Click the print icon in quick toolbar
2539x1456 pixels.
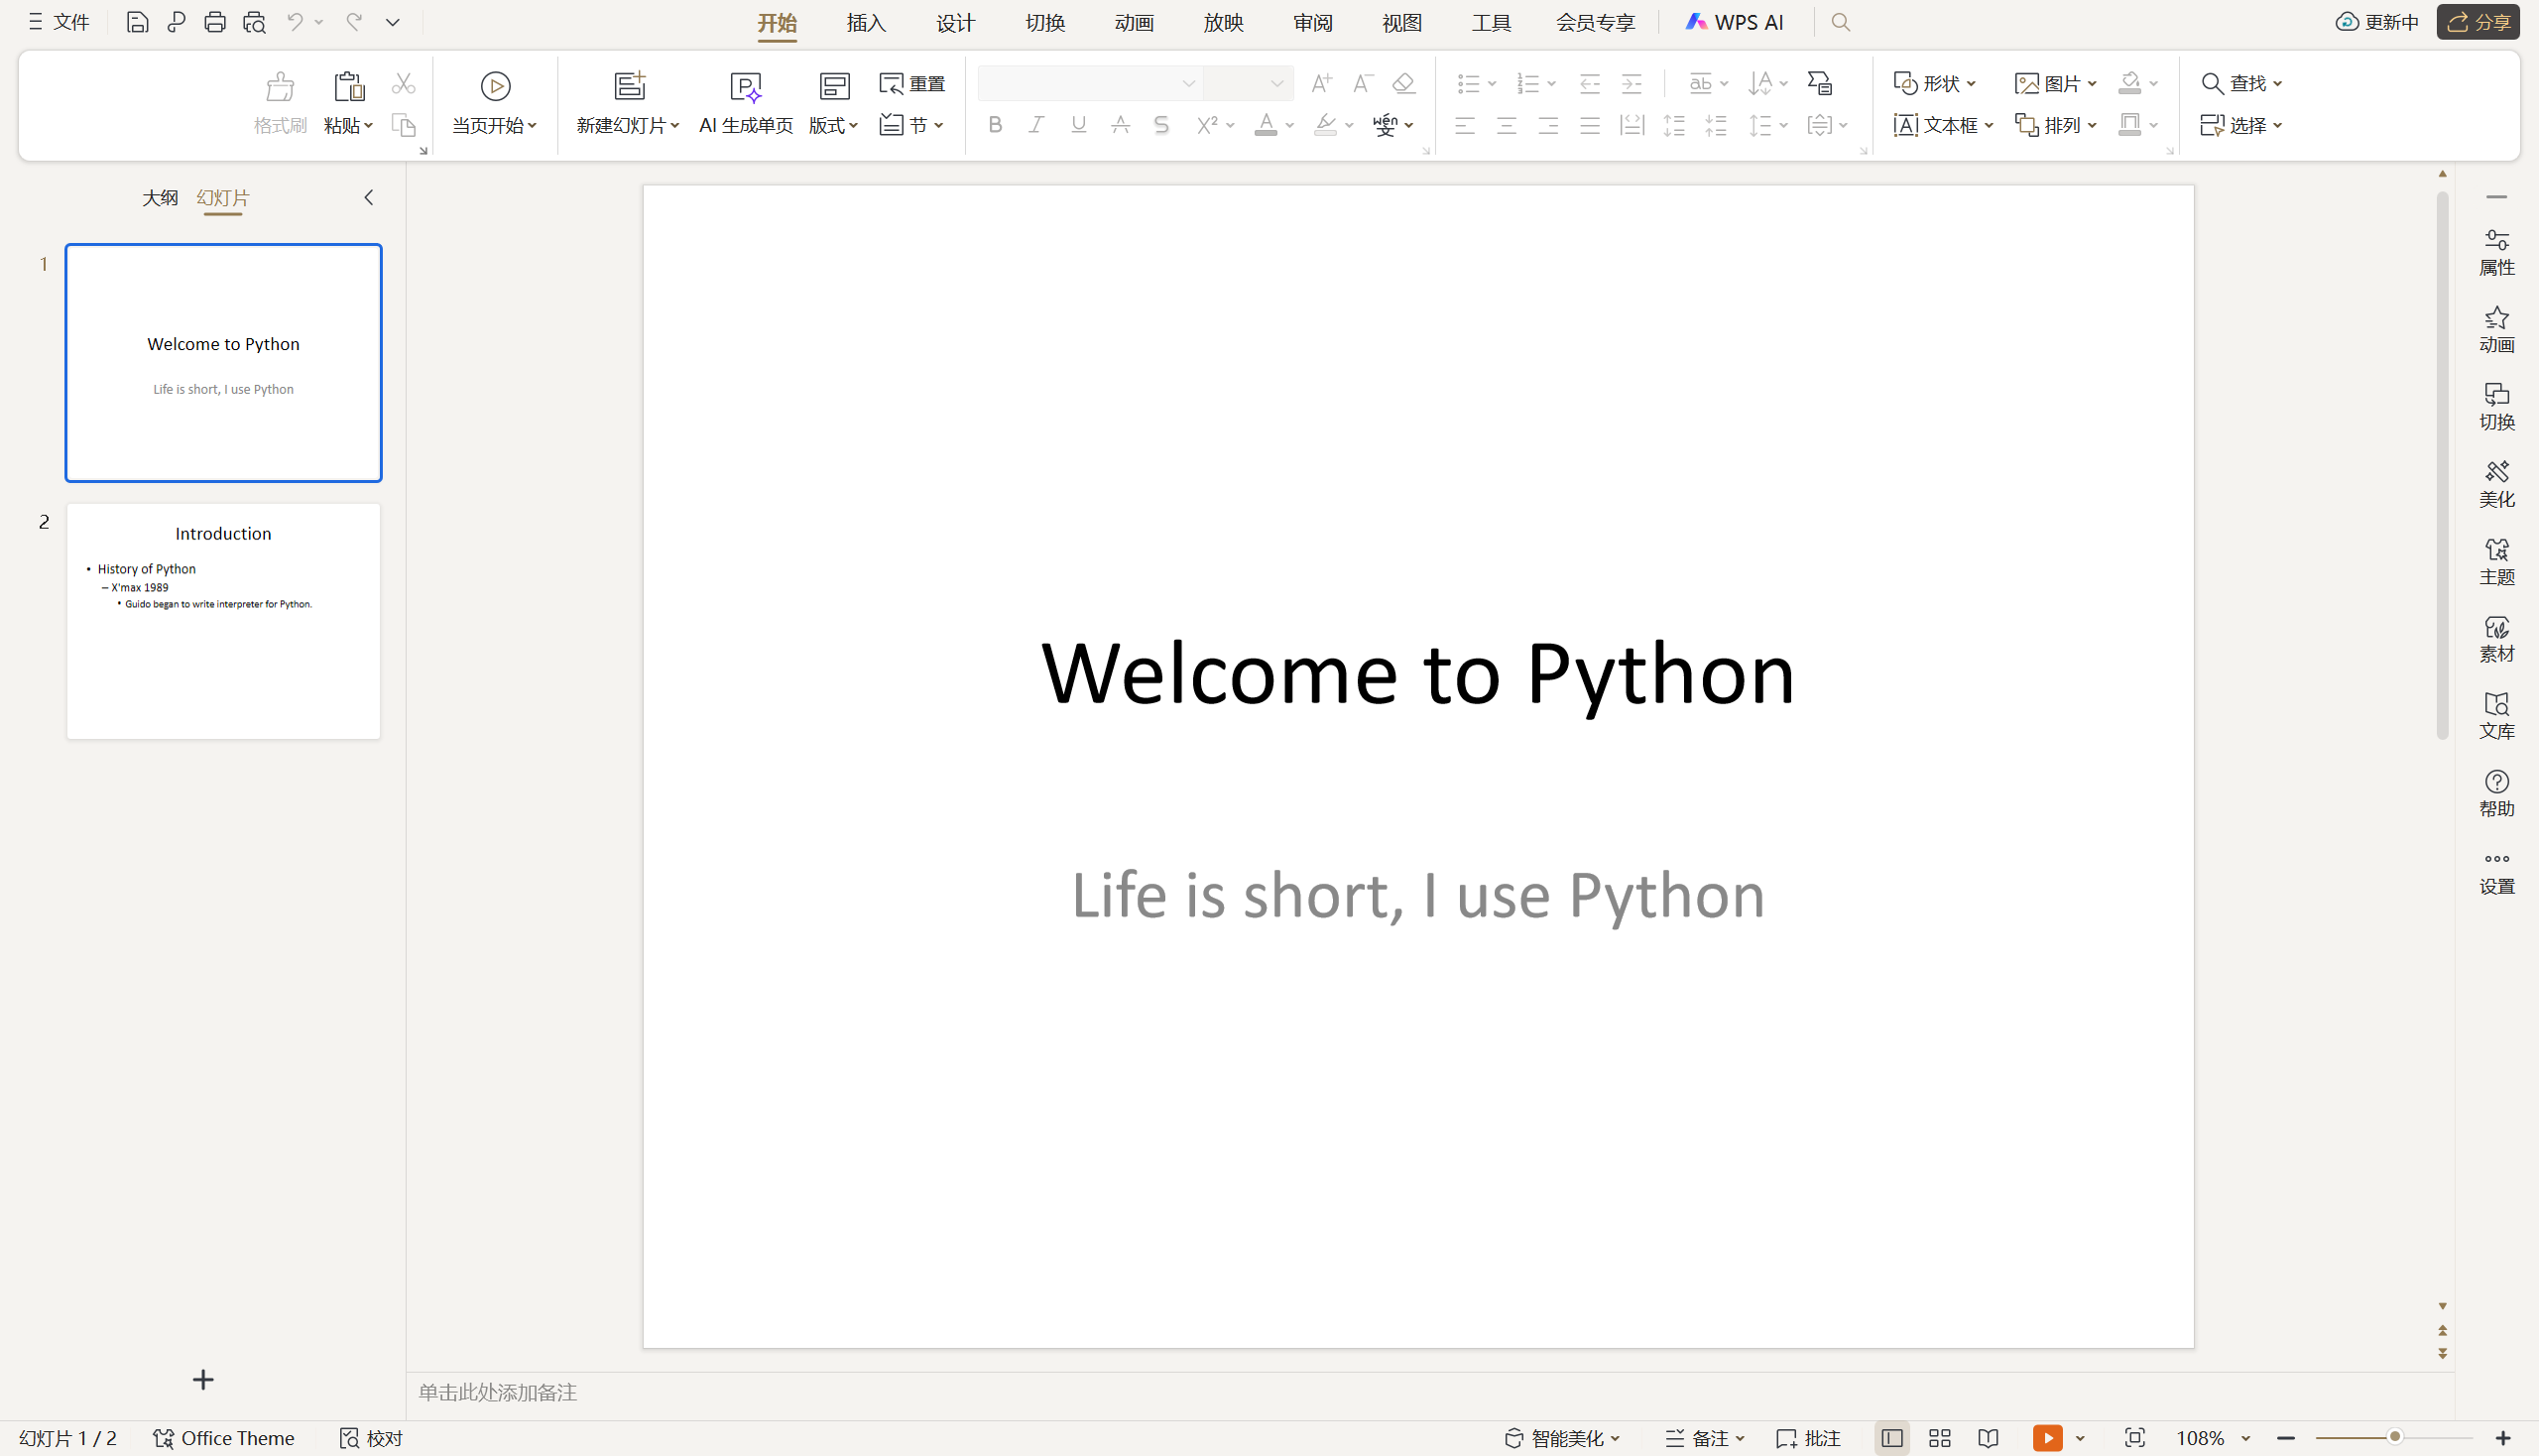214,22
